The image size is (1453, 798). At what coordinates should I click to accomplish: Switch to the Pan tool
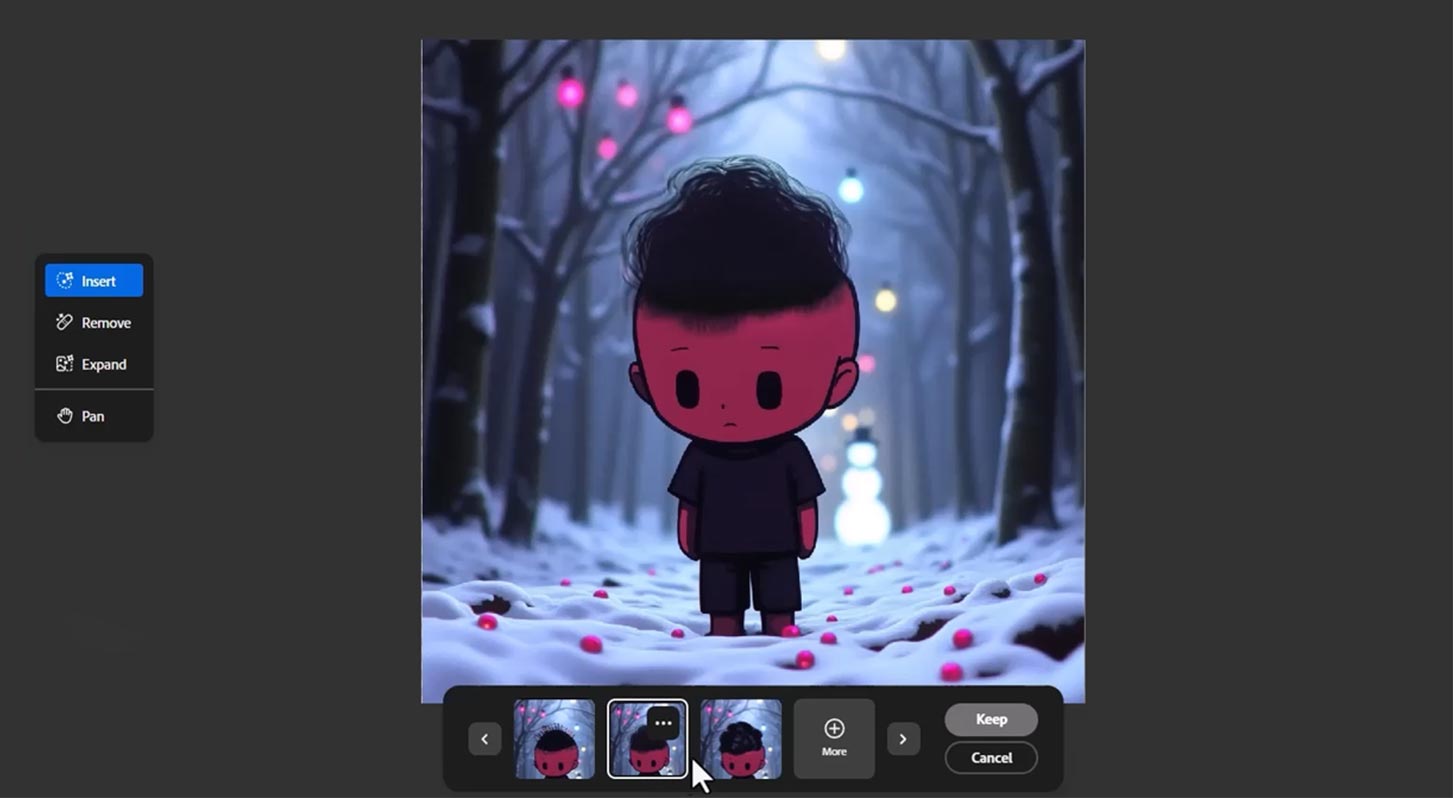(x=94, y=416)
